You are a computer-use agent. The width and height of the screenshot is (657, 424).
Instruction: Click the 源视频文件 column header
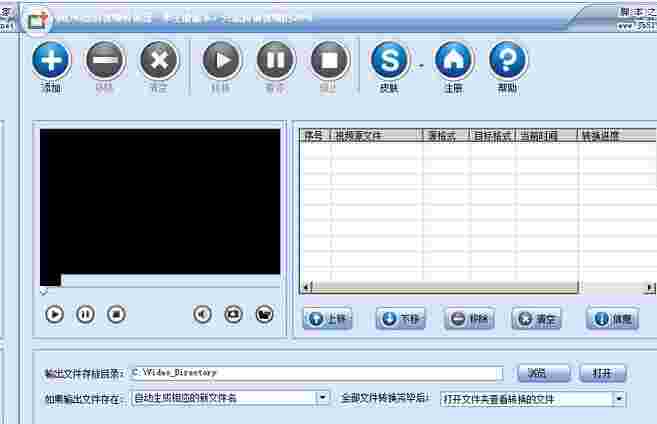(377, 135)
